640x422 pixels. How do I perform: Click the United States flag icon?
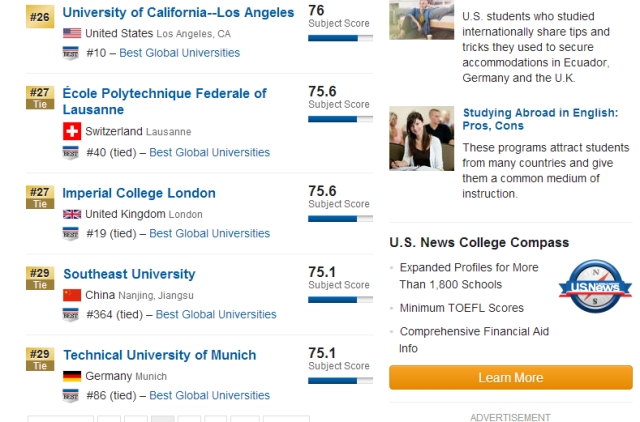pyautogui.click(x=72, y=33)
